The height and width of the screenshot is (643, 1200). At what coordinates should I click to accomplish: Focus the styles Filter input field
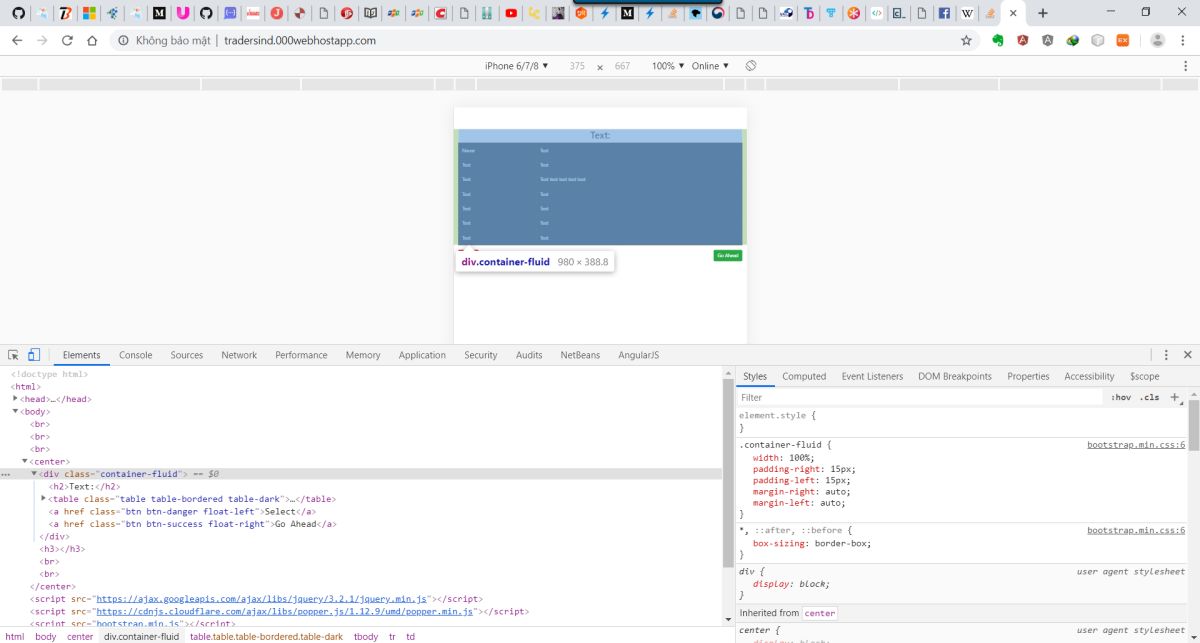pyautogui.click(x=920, y=397)
